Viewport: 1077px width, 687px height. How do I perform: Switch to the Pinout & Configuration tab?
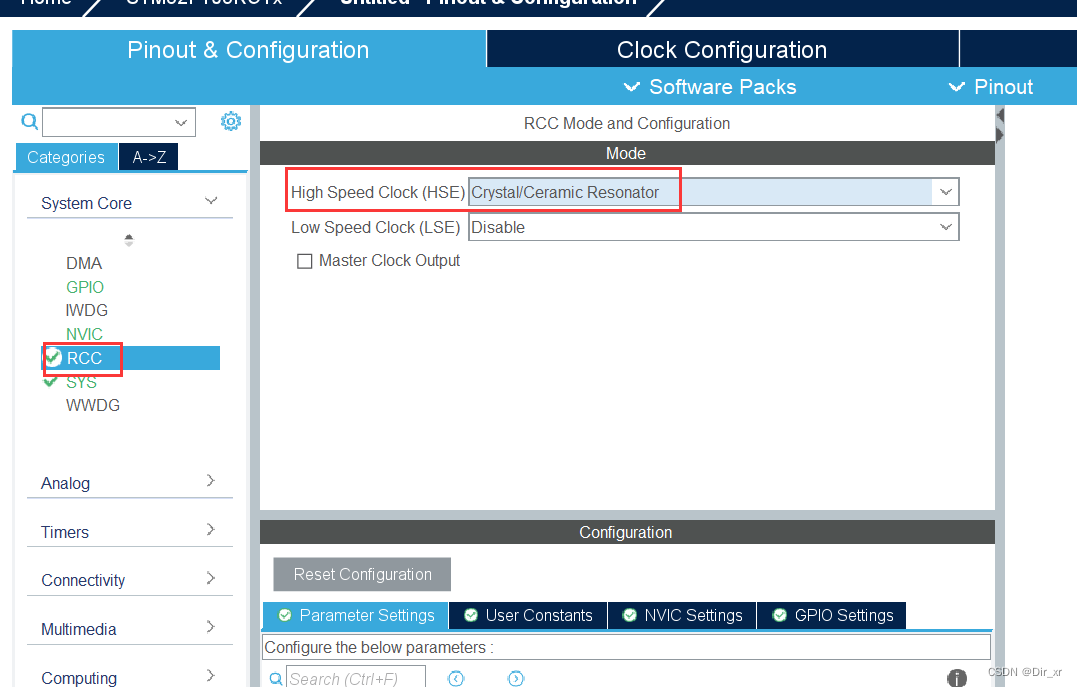(x=249, y=49)
